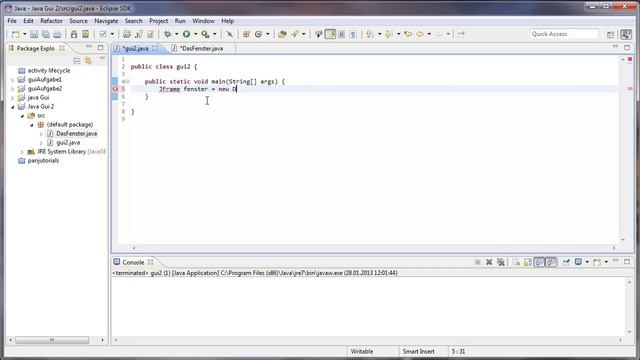The height and width of the screenshot is (360, 640).
Task: Click the Smart Insert status field
Action: [418, 351]
